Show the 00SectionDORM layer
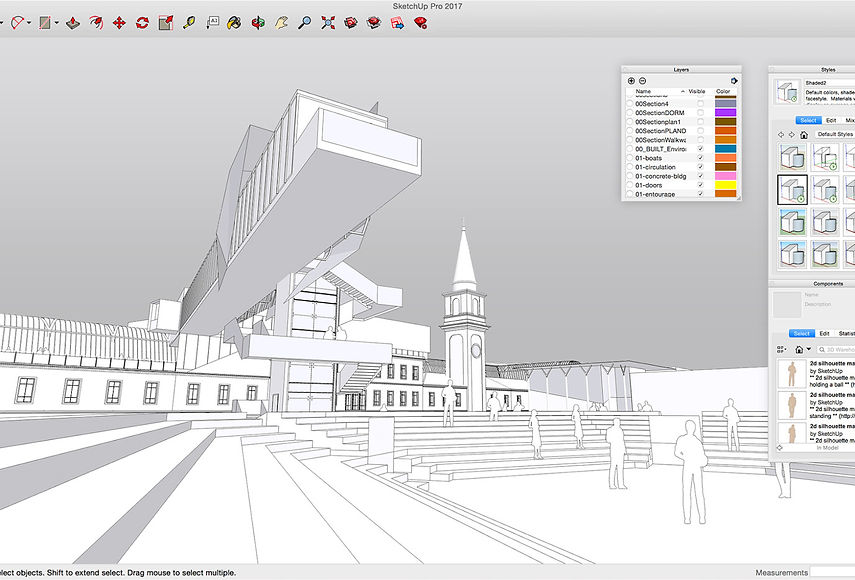Screen dimensions: 855x580 point(700,113)
